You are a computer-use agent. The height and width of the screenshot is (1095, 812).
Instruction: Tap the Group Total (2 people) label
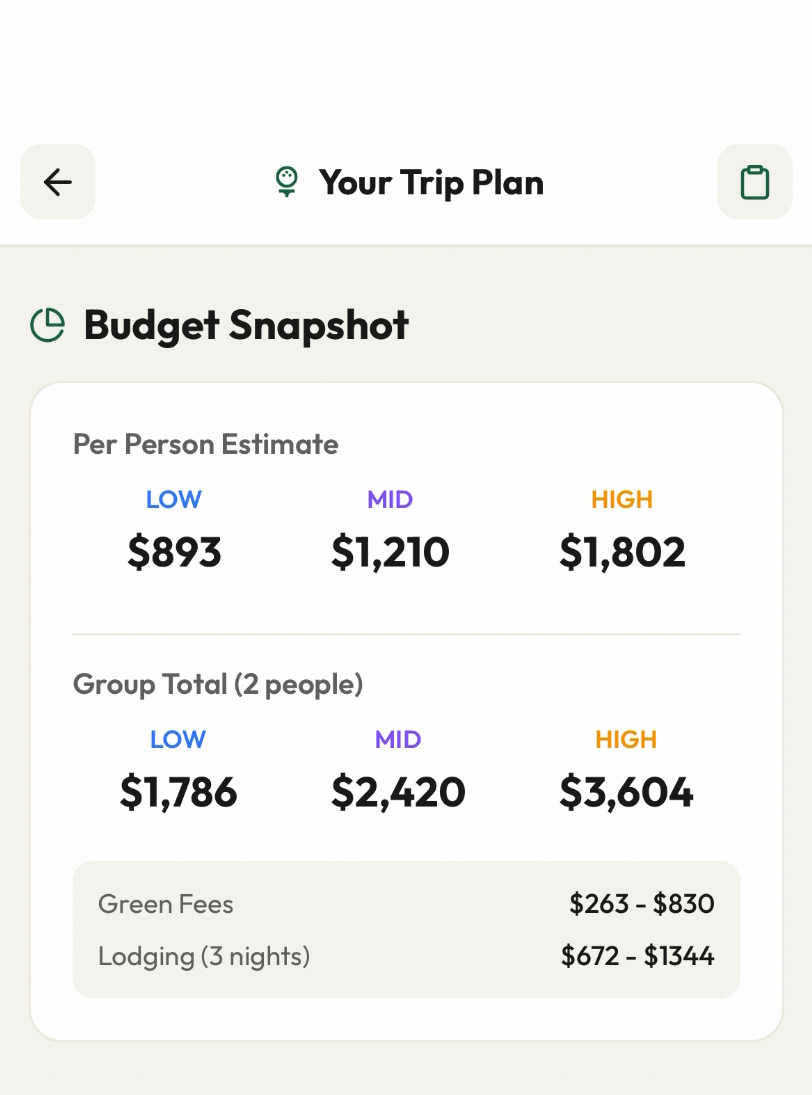click(x=218, y=684)
